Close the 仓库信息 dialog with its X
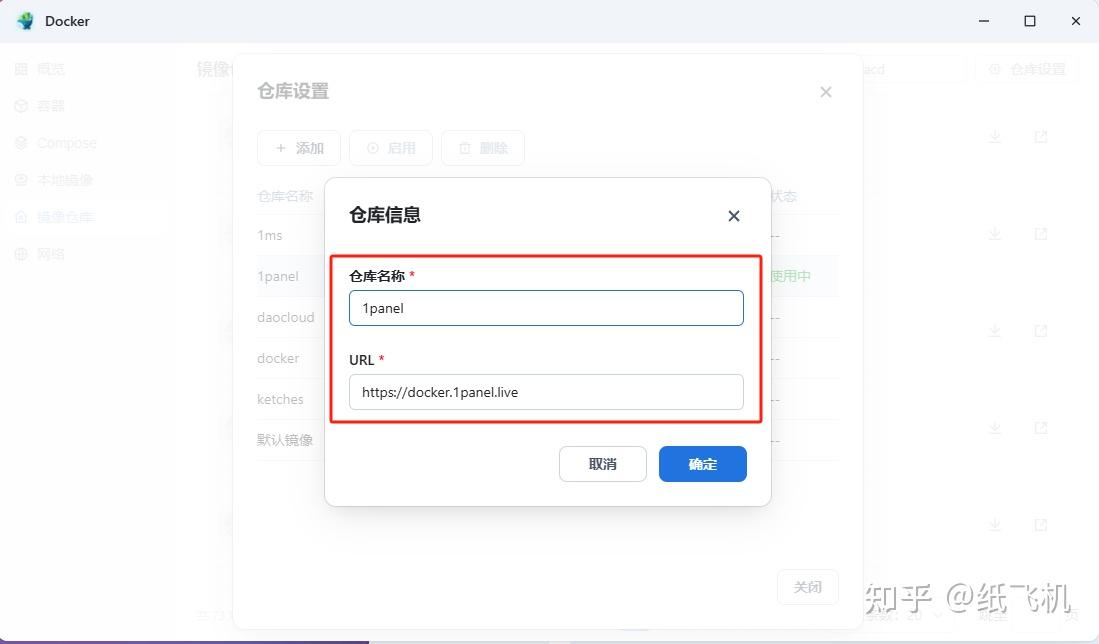1099x644 pixels. (x=733, y=215)
